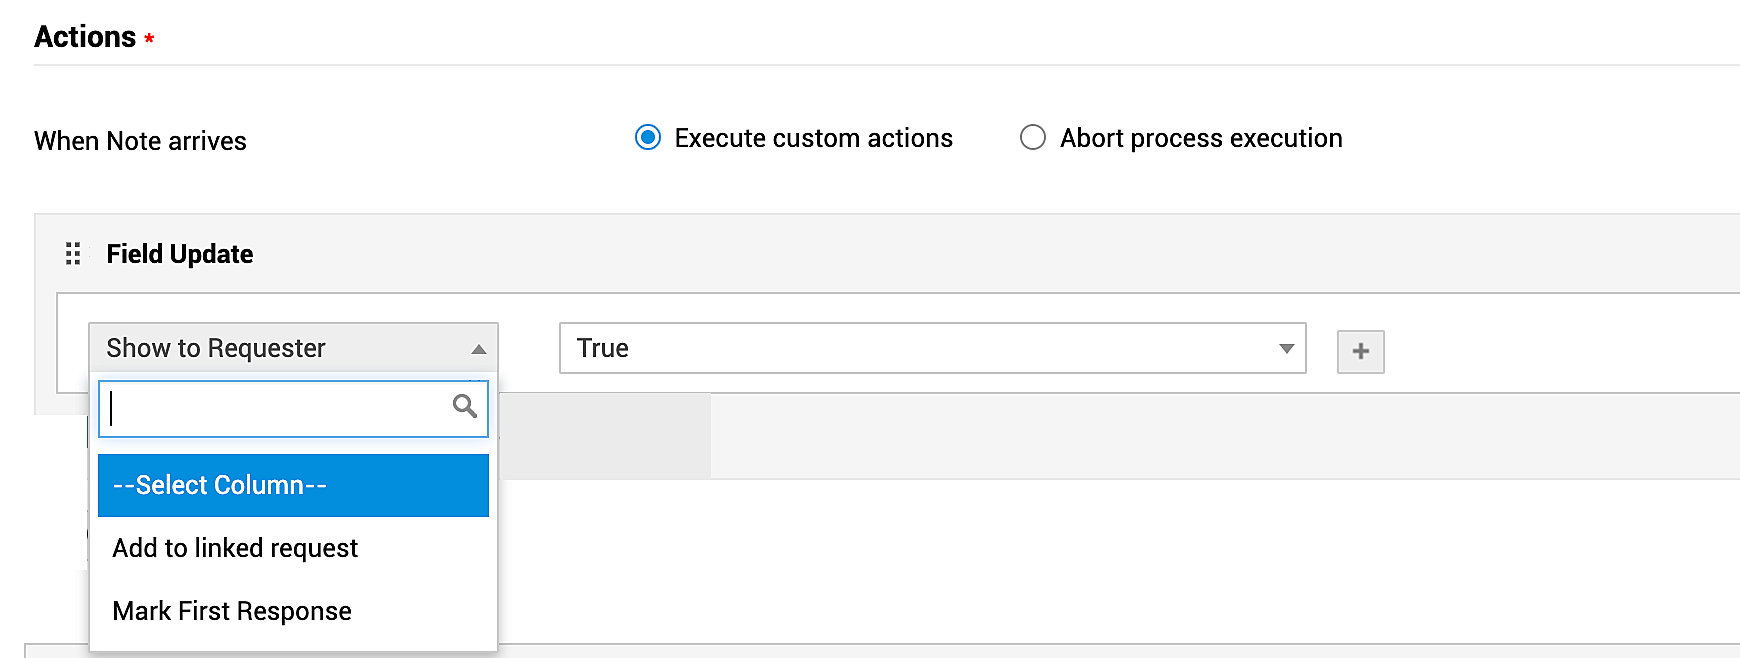Select Abort process execution radio button
The height and width of the screenshot is (658, 1740).
tap(1032, 137)
